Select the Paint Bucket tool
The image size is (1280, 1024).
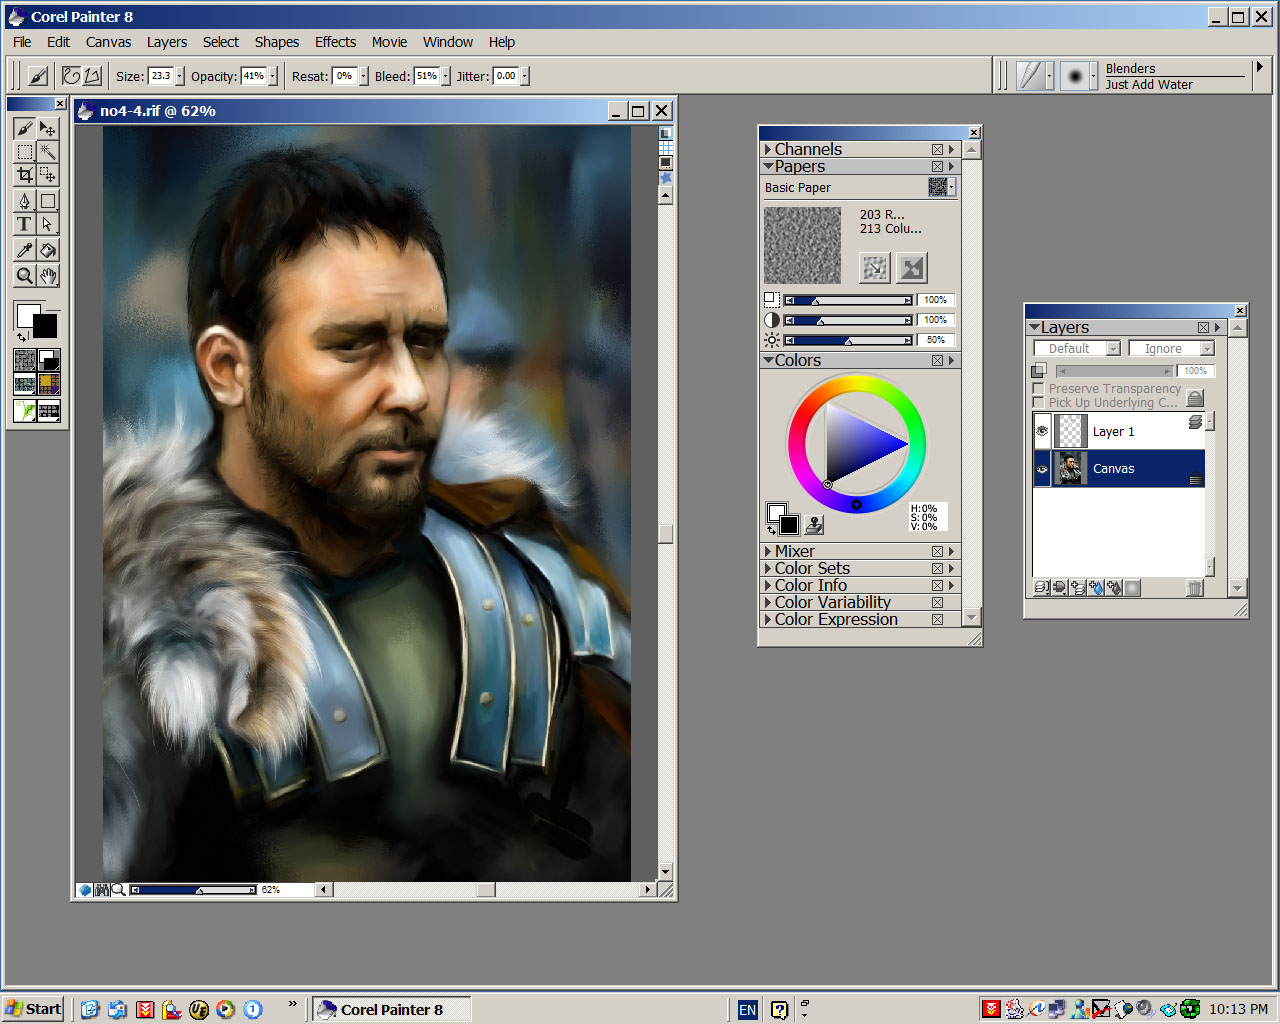click(47, 250)
